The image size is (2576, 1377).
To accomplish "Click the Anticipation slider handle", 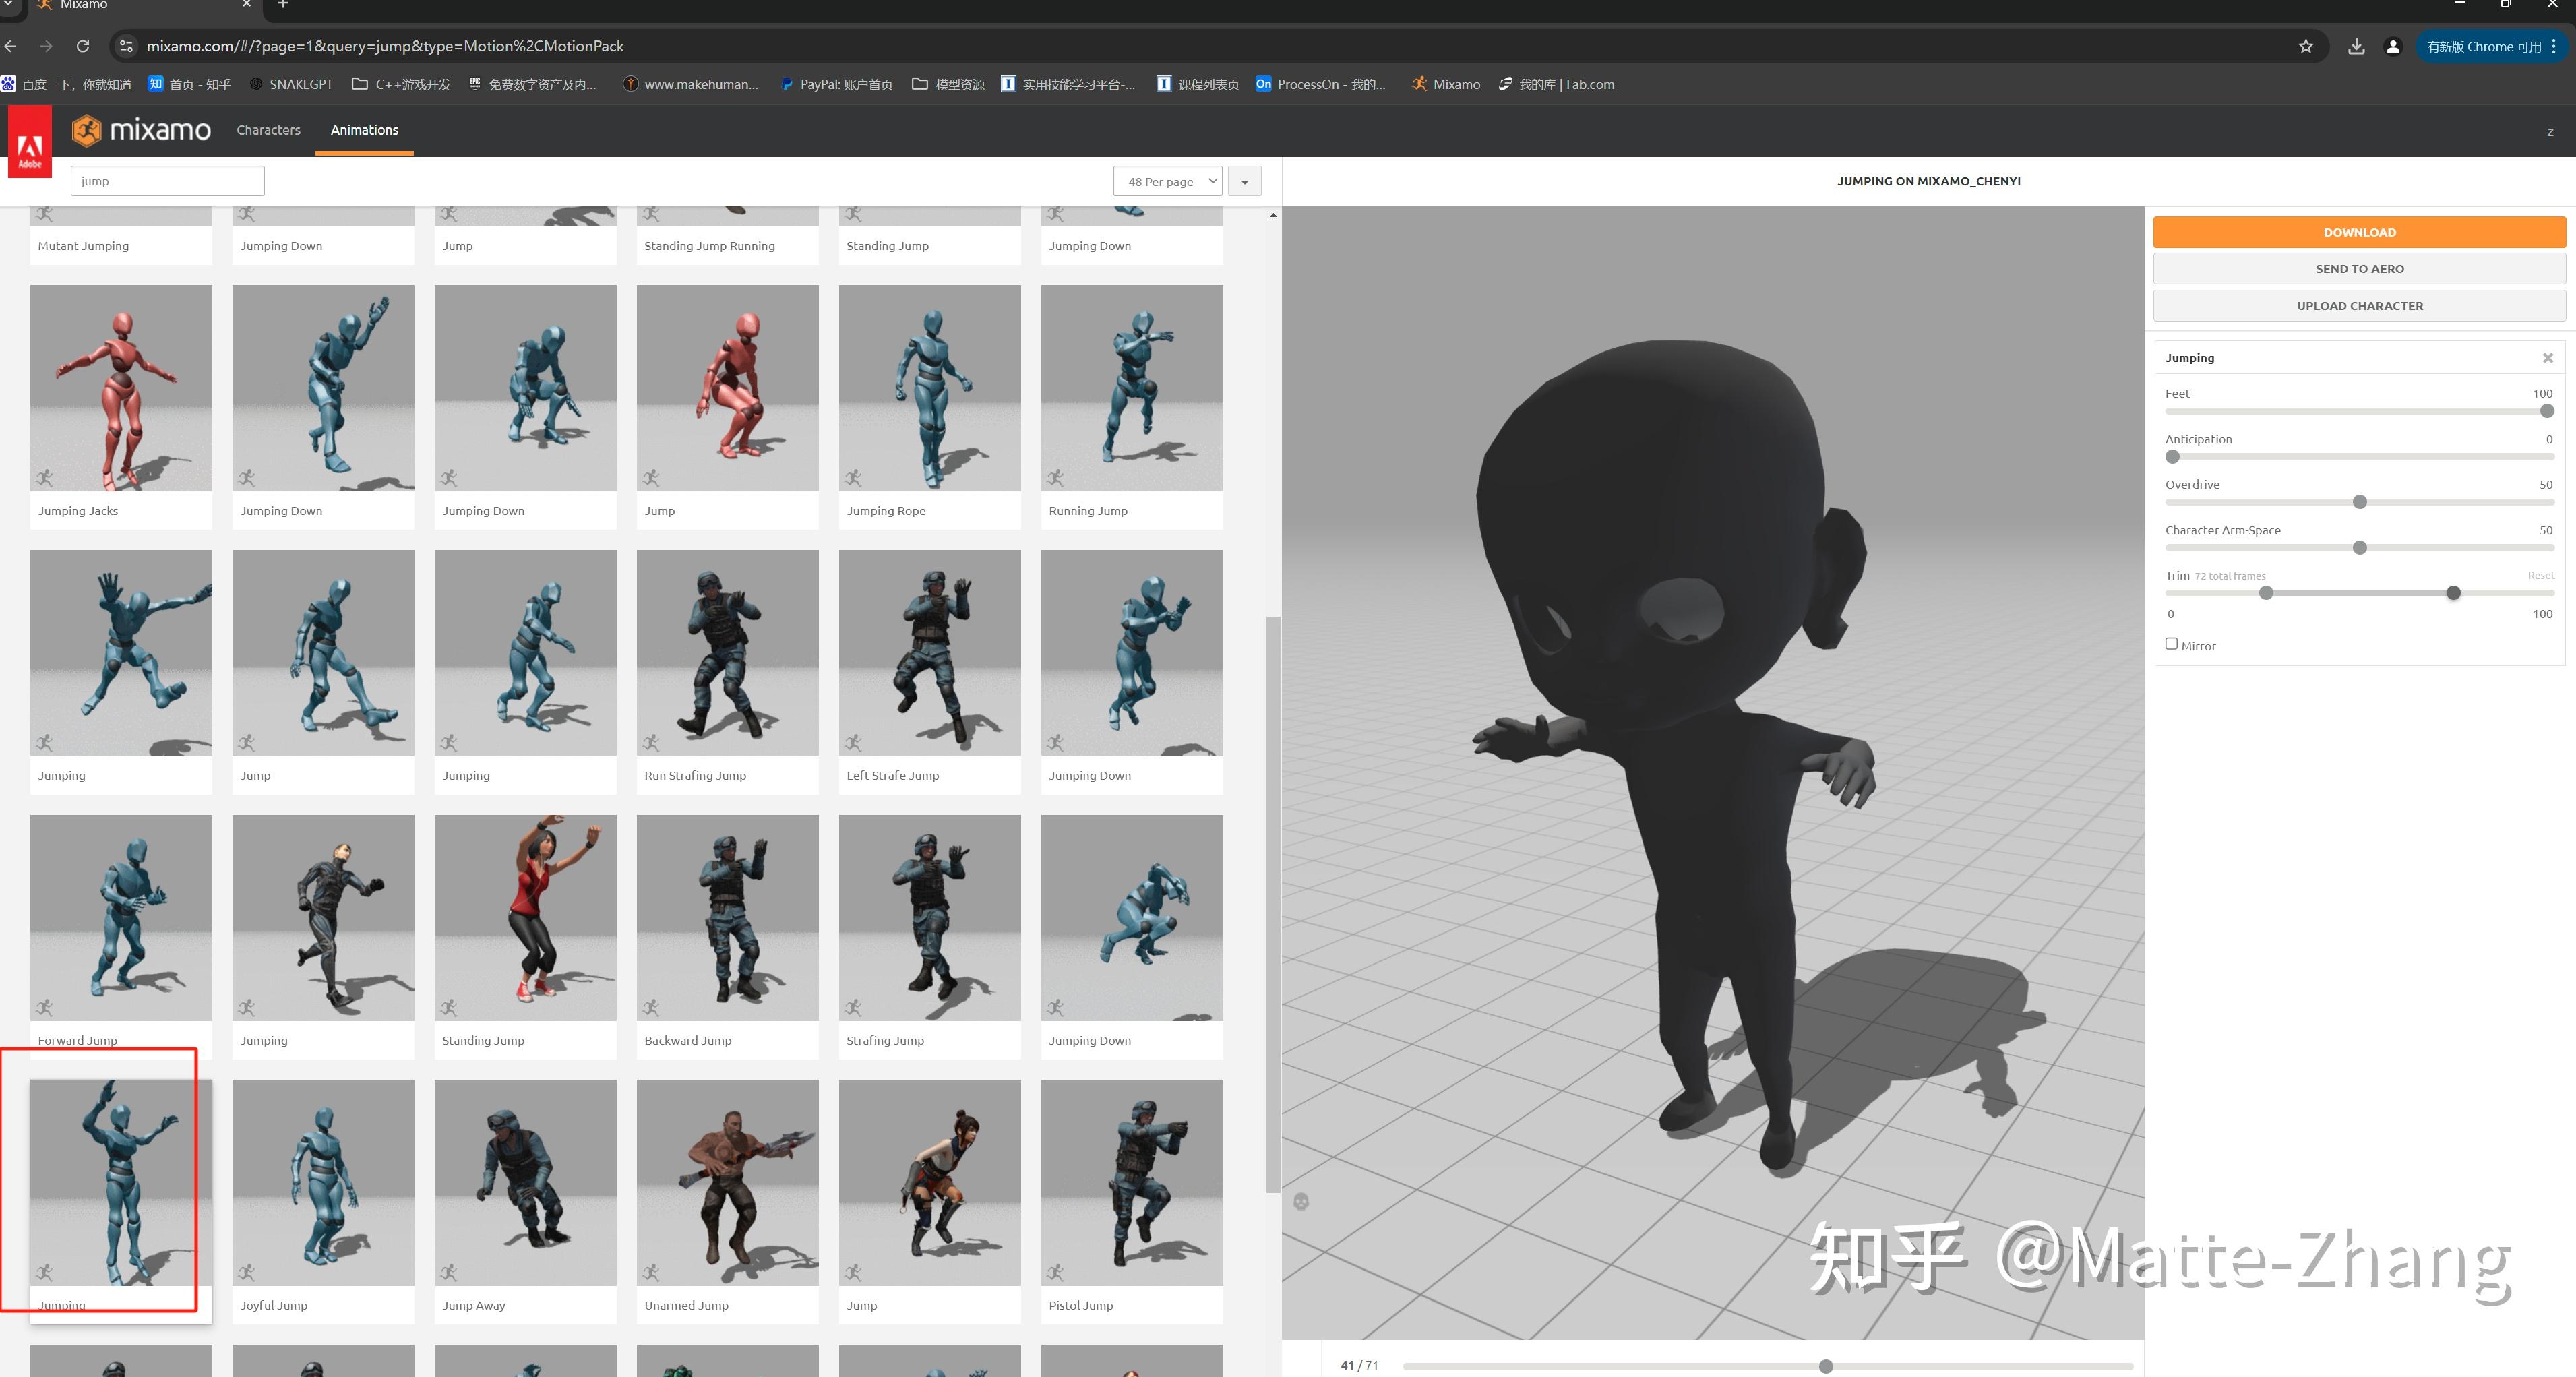I will point(2172,456).
